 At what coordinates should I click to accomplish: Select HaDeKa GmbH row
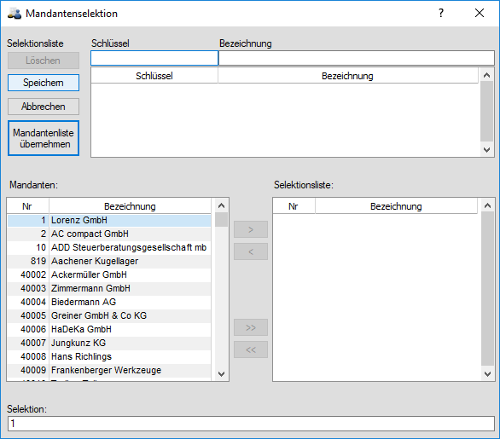pyautogui.click(x=109, y=329)
